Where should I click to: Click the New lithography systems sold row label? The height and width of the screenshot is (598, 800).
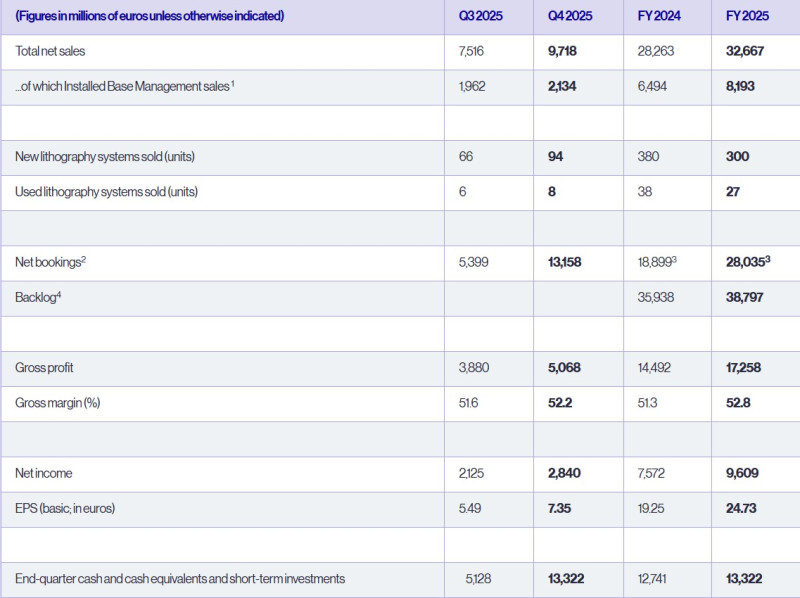tap(107, 157)
